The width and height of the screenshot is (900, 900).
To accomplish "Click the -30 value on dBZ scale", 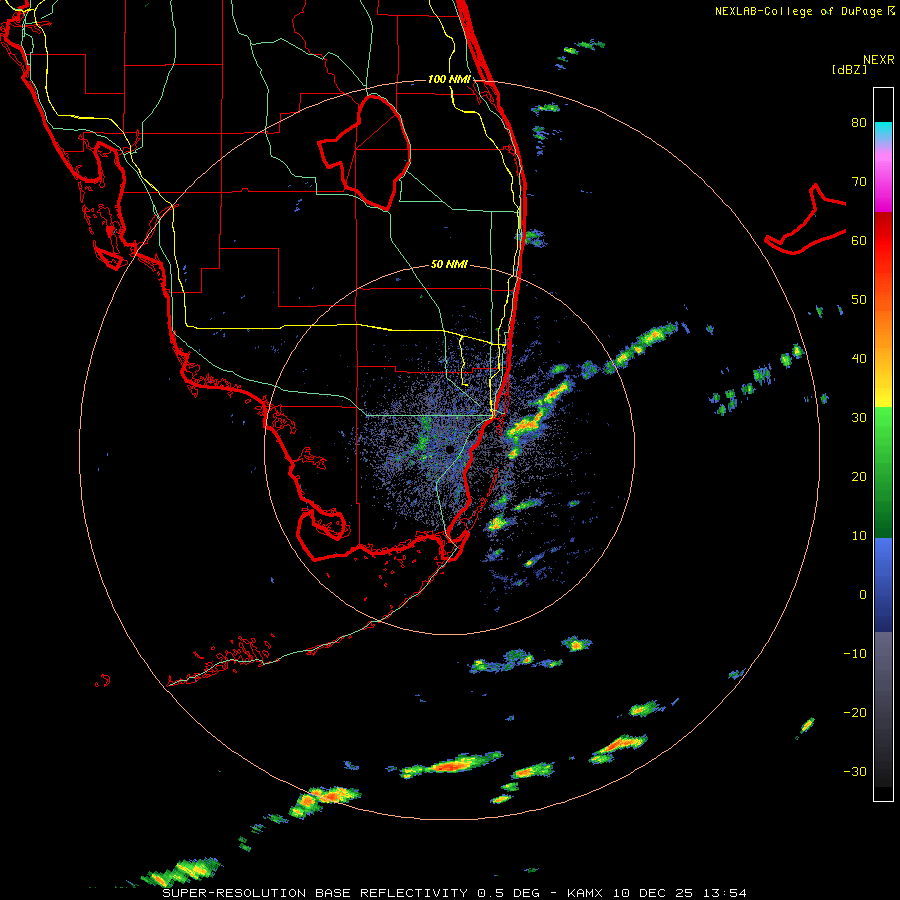I will tap(855, 771).
